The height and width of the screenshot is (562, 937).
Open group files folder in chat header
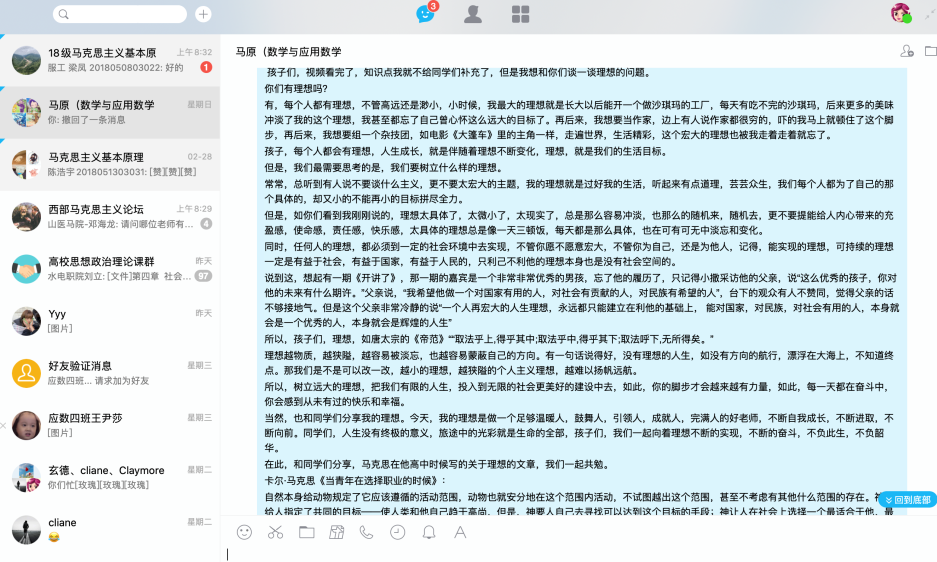point(930,51)
